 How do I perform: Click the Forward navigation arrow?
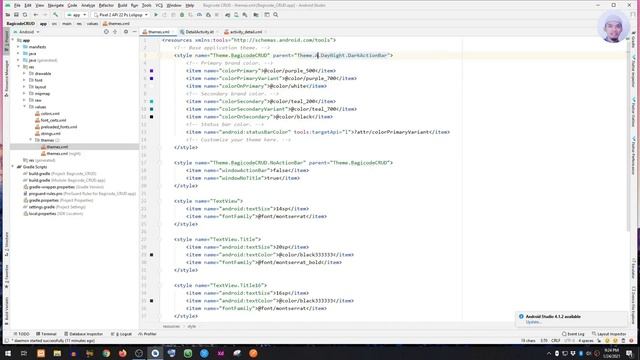(44, 15)
